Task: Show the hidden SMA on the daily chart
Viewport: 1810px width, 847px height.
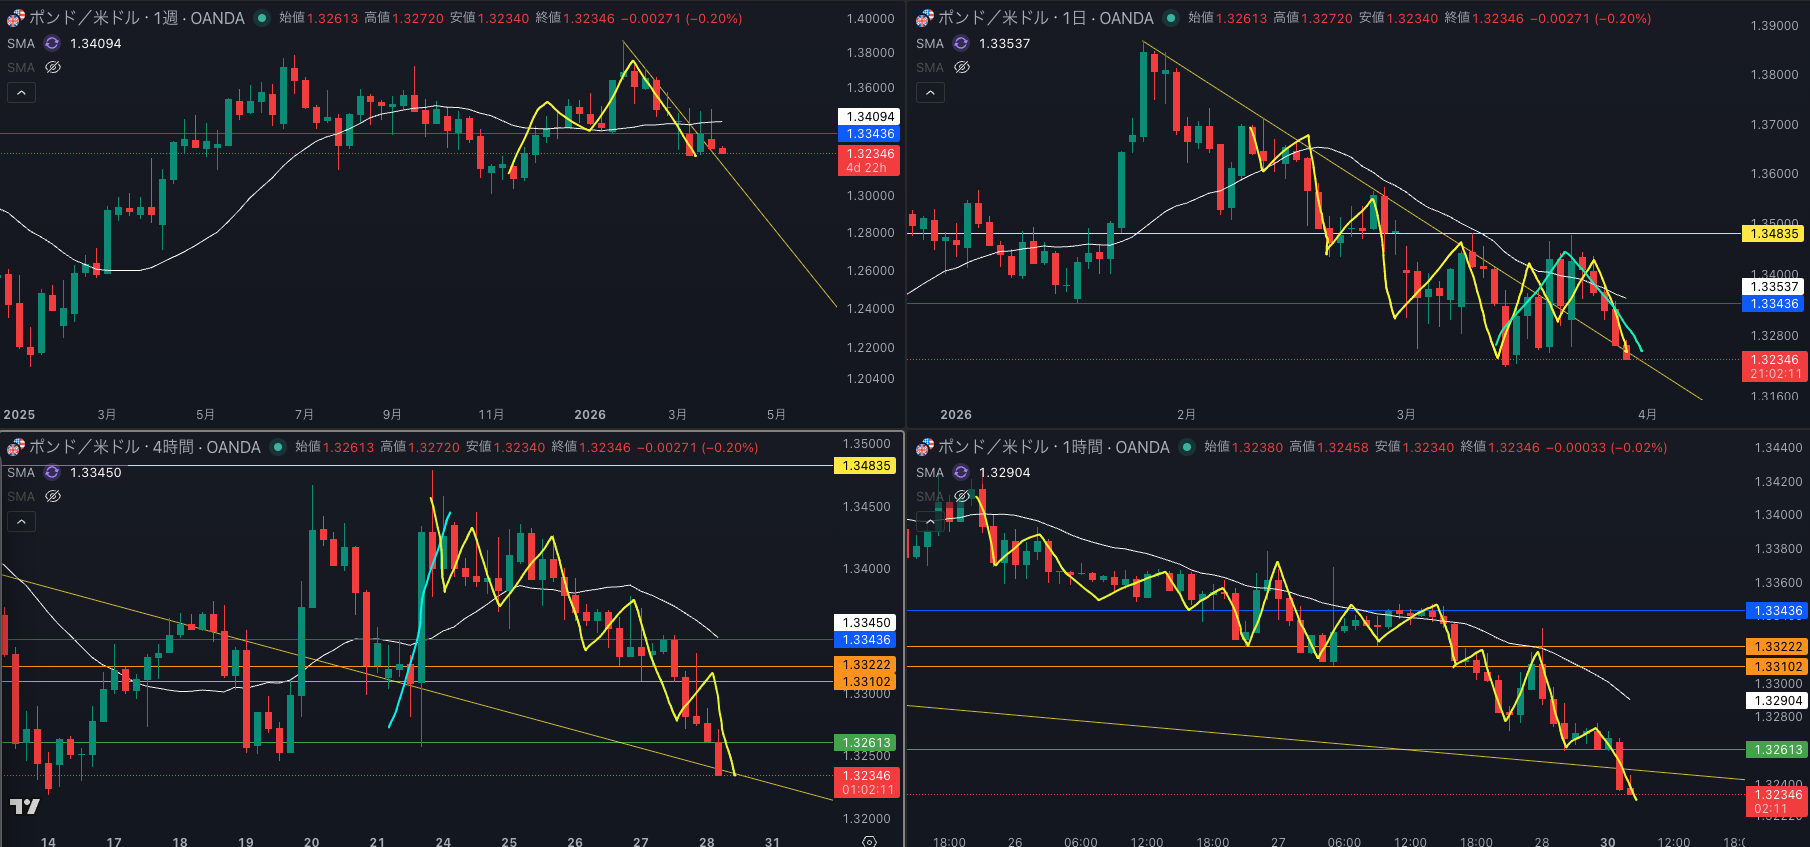Action: coord(962,67)
